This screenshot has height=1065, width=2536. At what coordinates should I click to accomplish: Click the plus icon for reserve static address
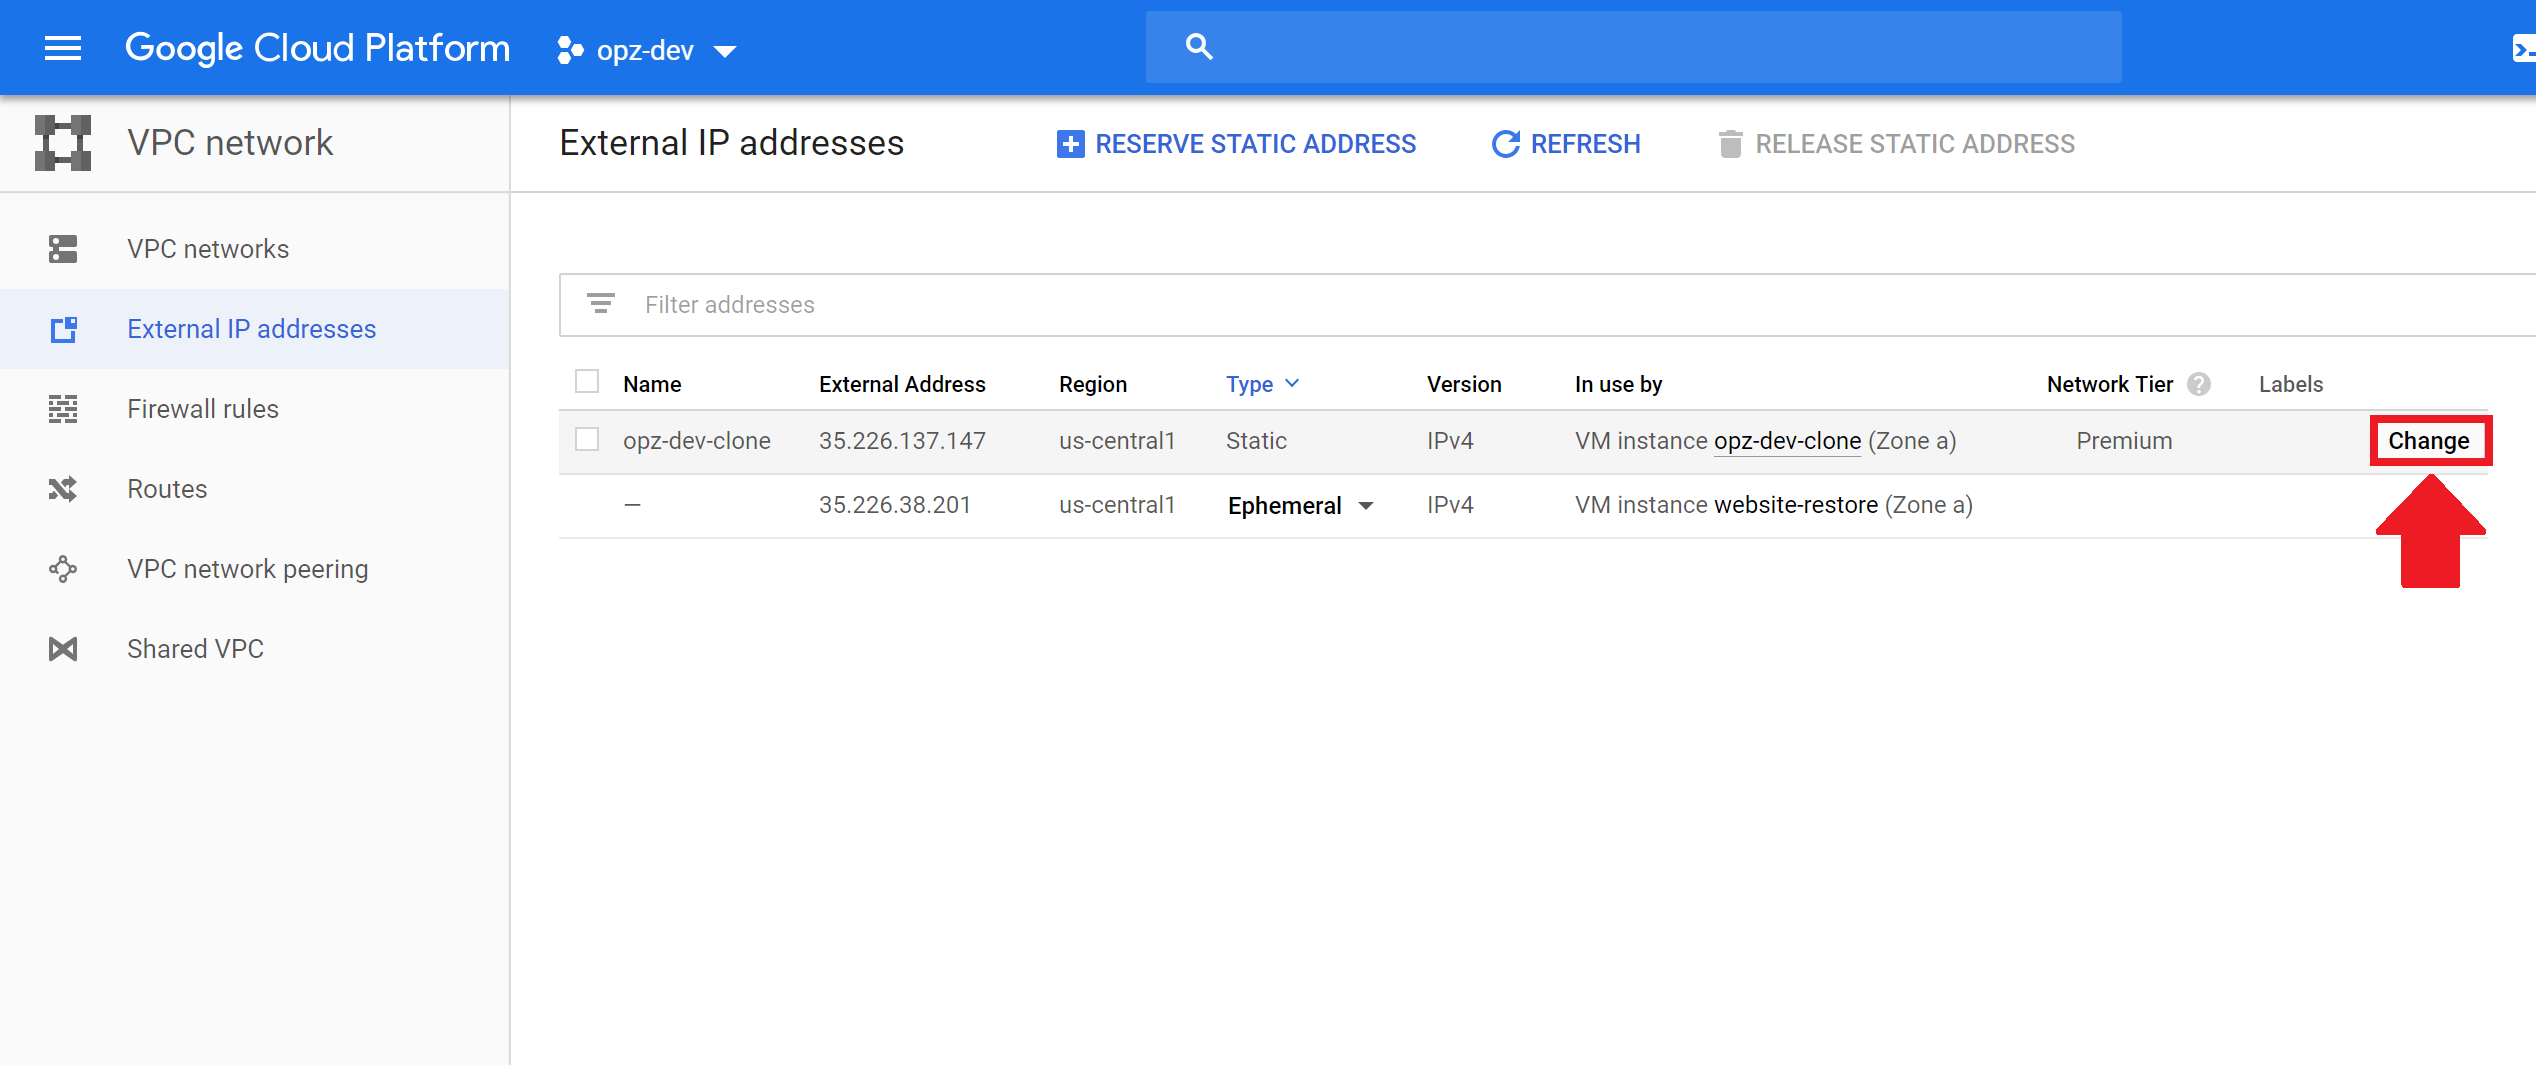1070,144
